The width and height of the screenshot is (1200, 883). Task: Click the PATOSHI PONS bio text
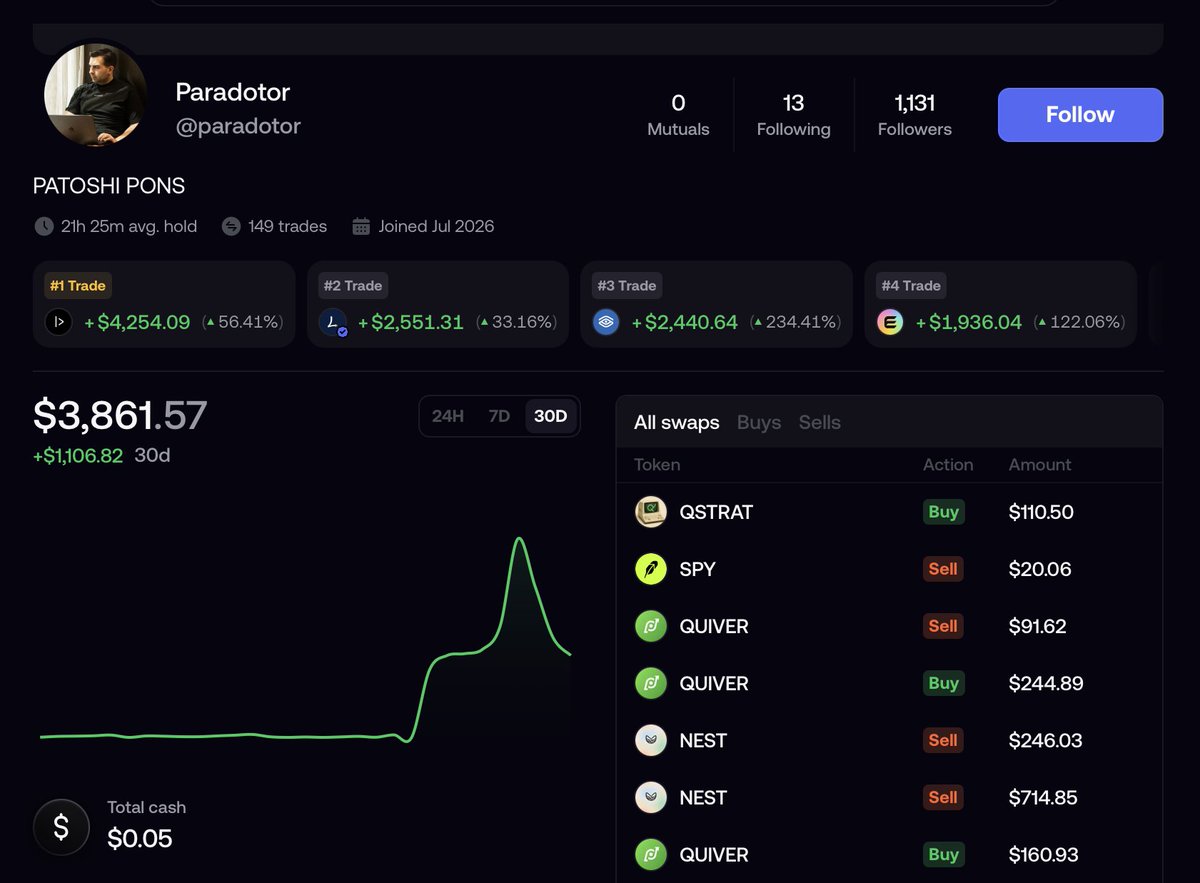pos(109,186)
